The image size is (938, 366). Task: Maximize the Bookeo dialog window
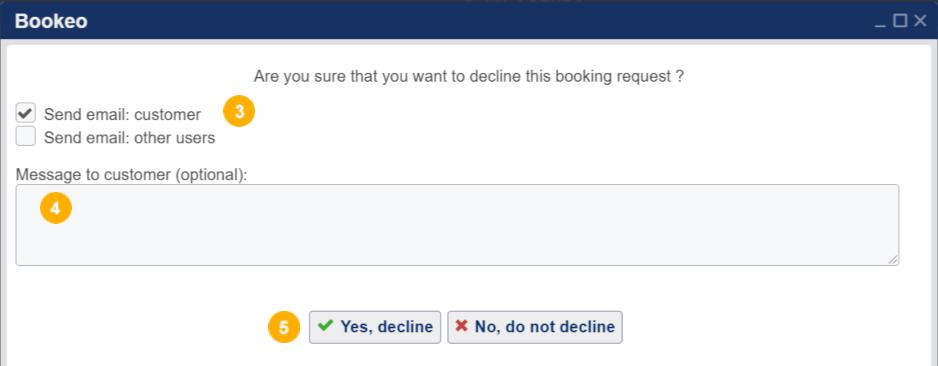[x=900, y=21]
